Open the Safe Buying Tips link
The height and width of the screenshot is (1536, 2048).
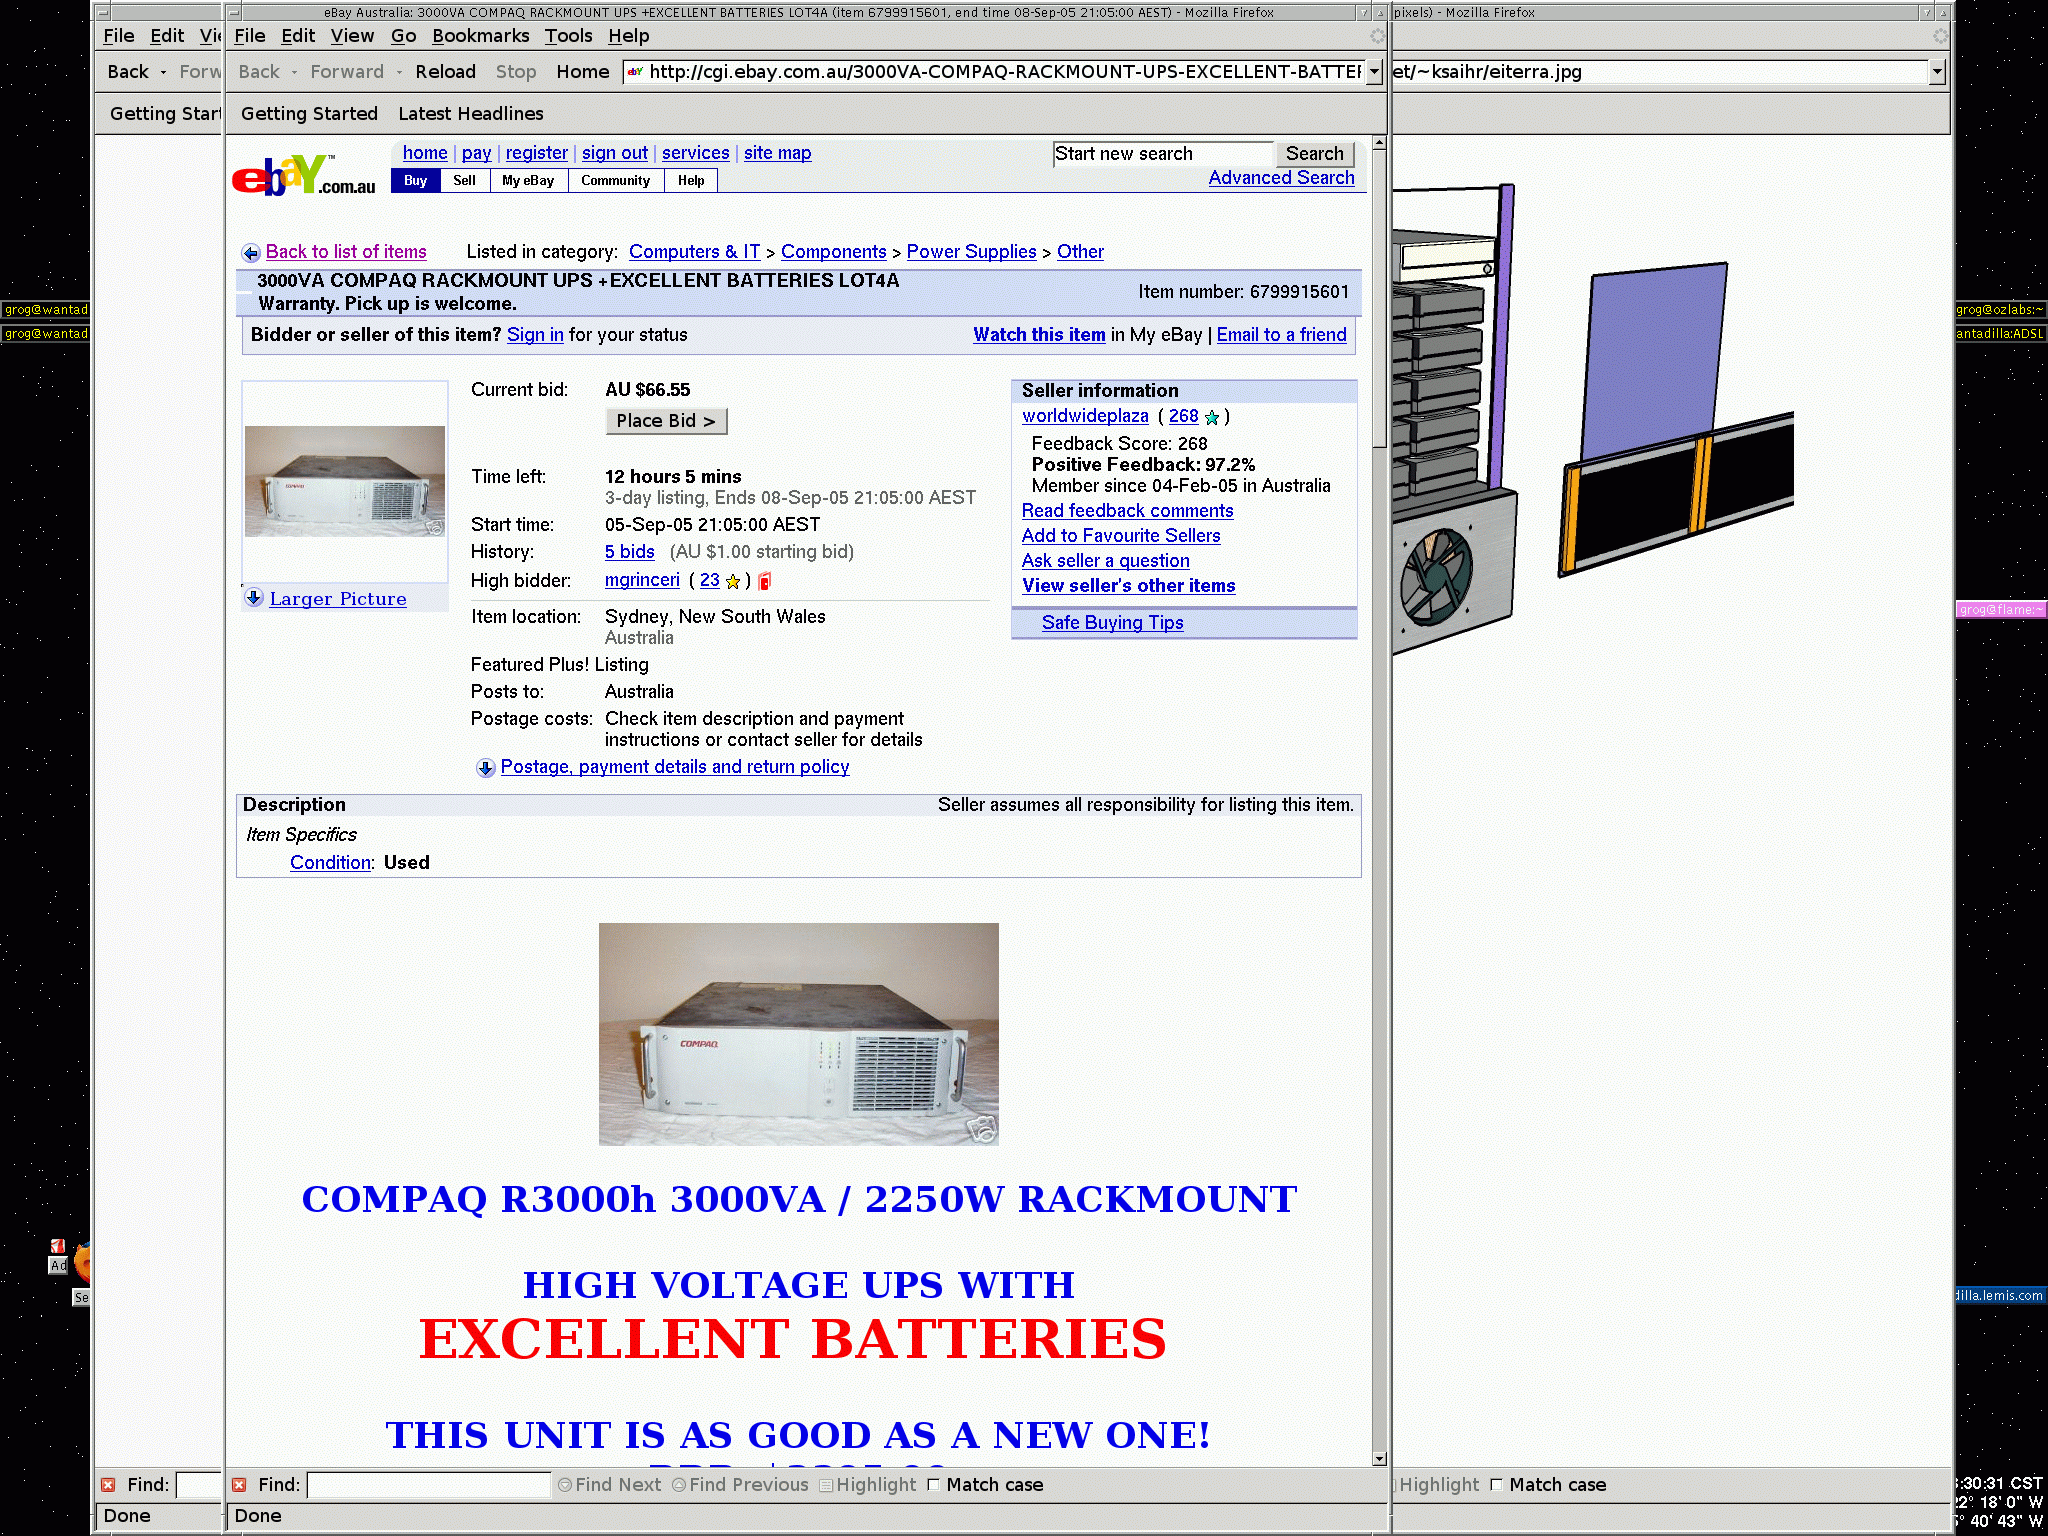click(x=1112, y=623)
